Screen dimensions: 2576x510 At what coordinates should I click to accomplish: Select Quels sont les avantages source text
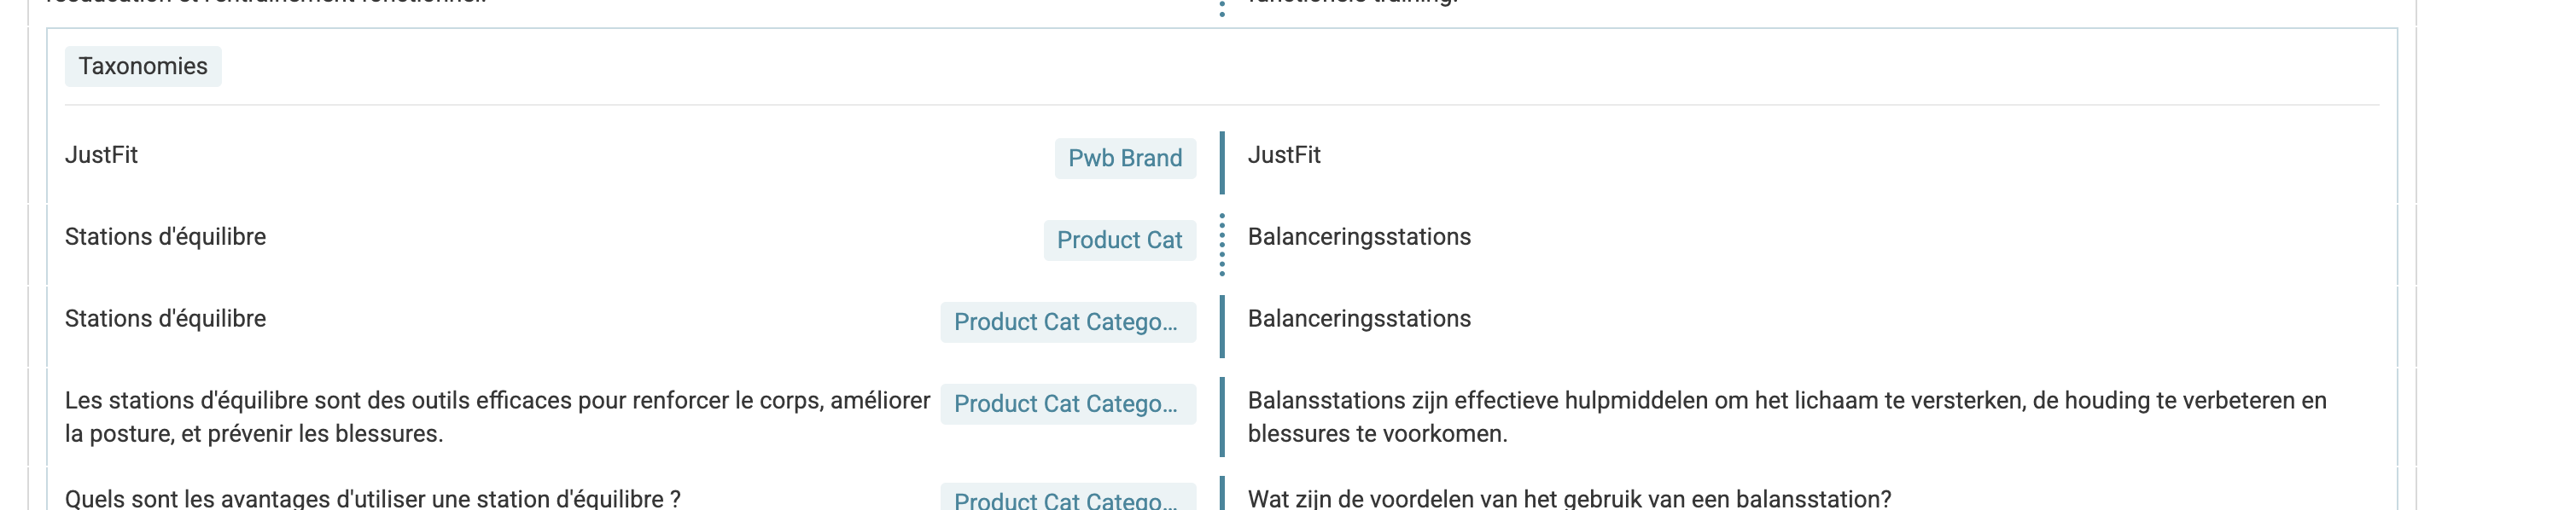pyautogui.click(x=372, y=498)
